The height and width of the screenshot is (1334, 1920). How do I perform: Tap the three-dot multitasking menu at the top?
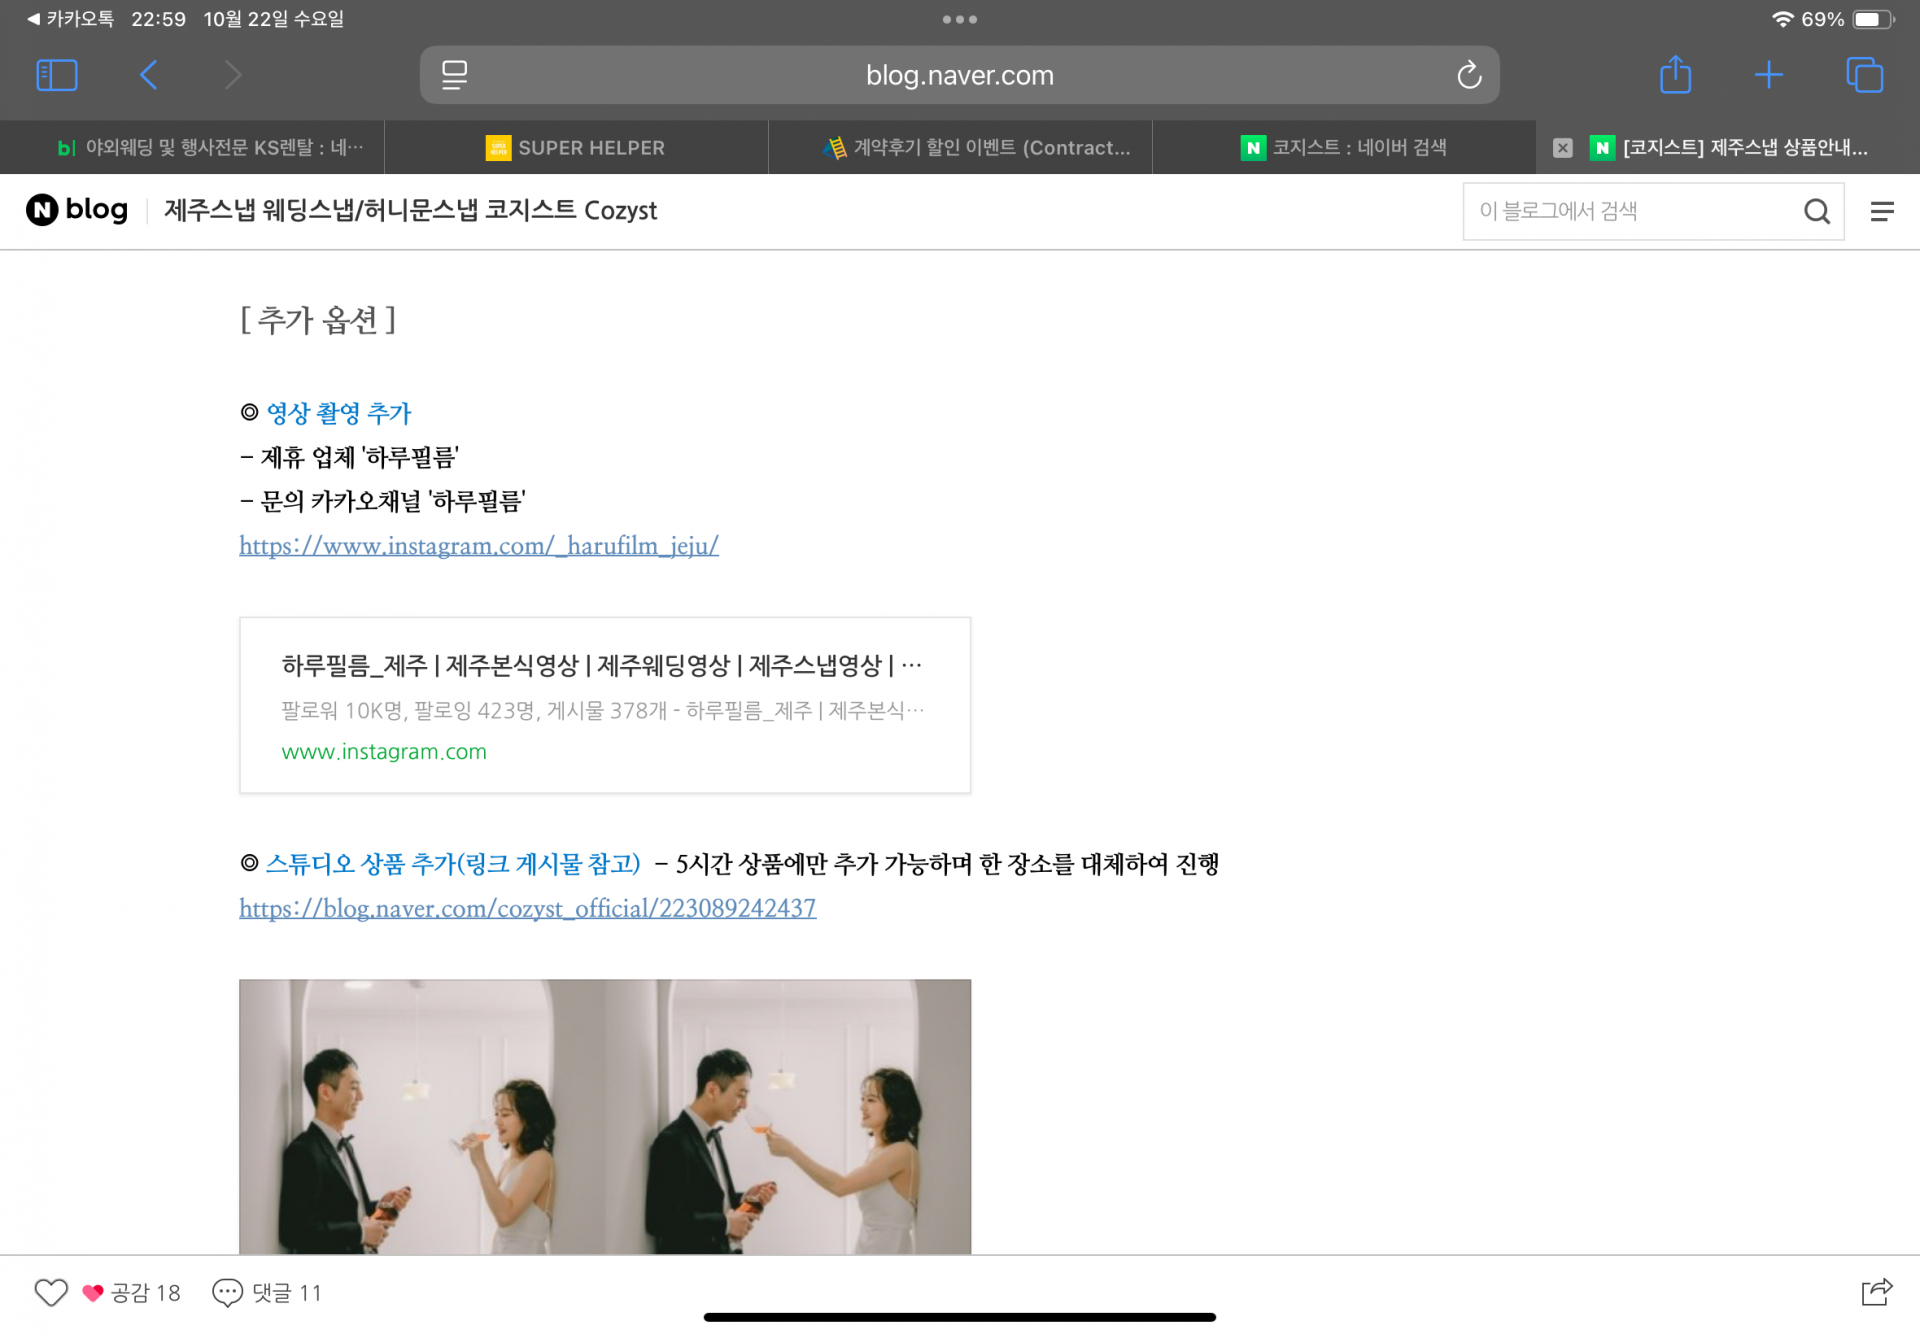[959, 19]
